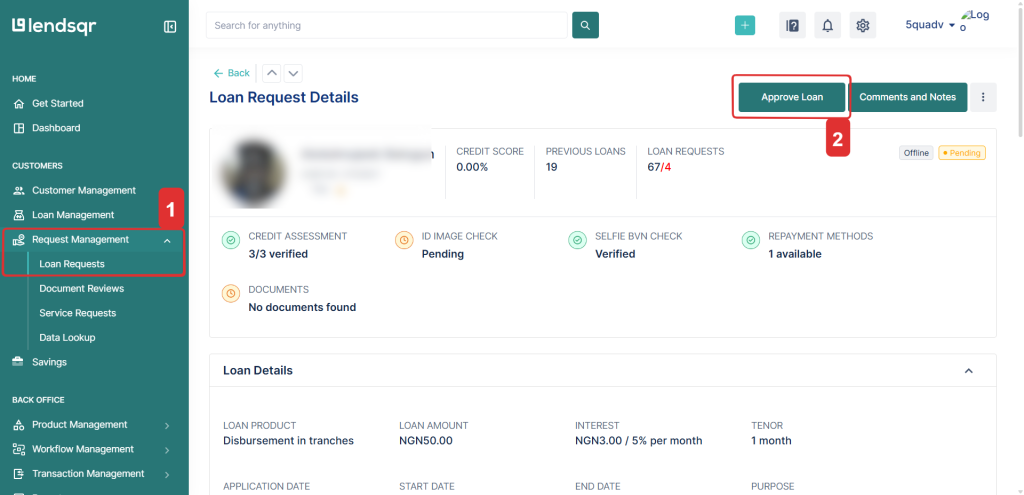Click the Offline badge

[916, 153]
